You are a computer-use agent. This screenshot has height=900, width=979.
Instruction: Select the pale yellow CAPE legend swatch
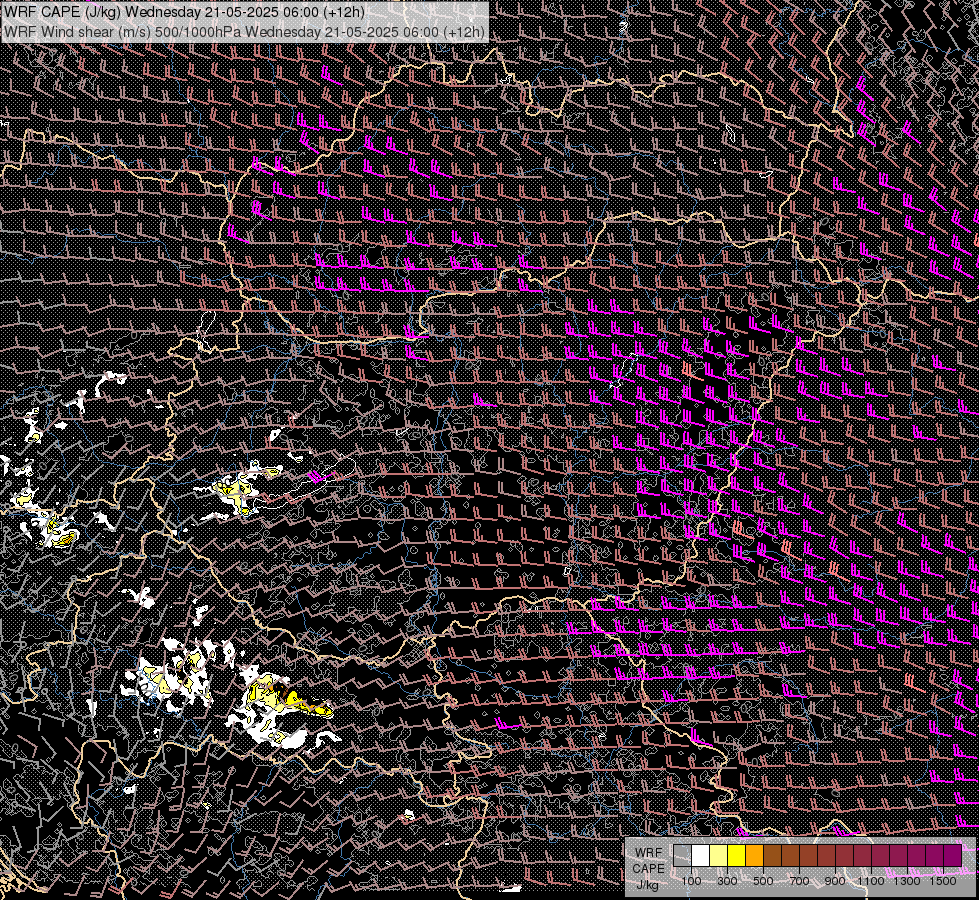[x=719, y=855]
